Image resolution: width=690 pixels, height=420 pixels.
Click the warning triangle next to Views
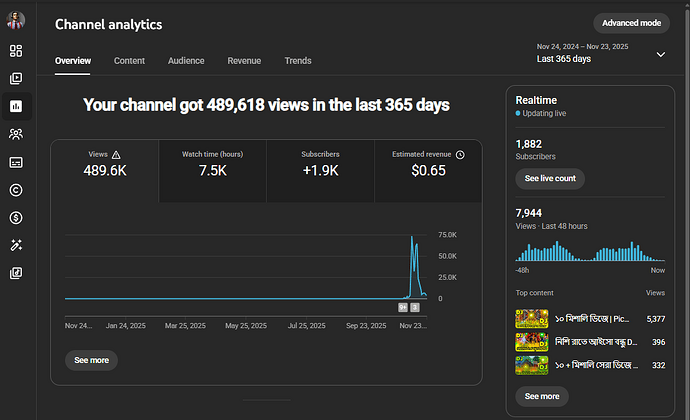[117, 155]
